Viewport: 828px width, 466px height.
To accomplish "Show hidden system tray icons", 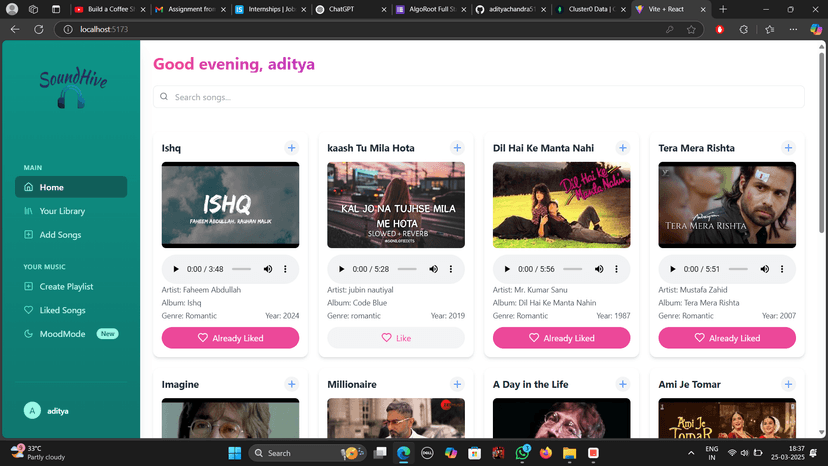I will coord(691,453).
